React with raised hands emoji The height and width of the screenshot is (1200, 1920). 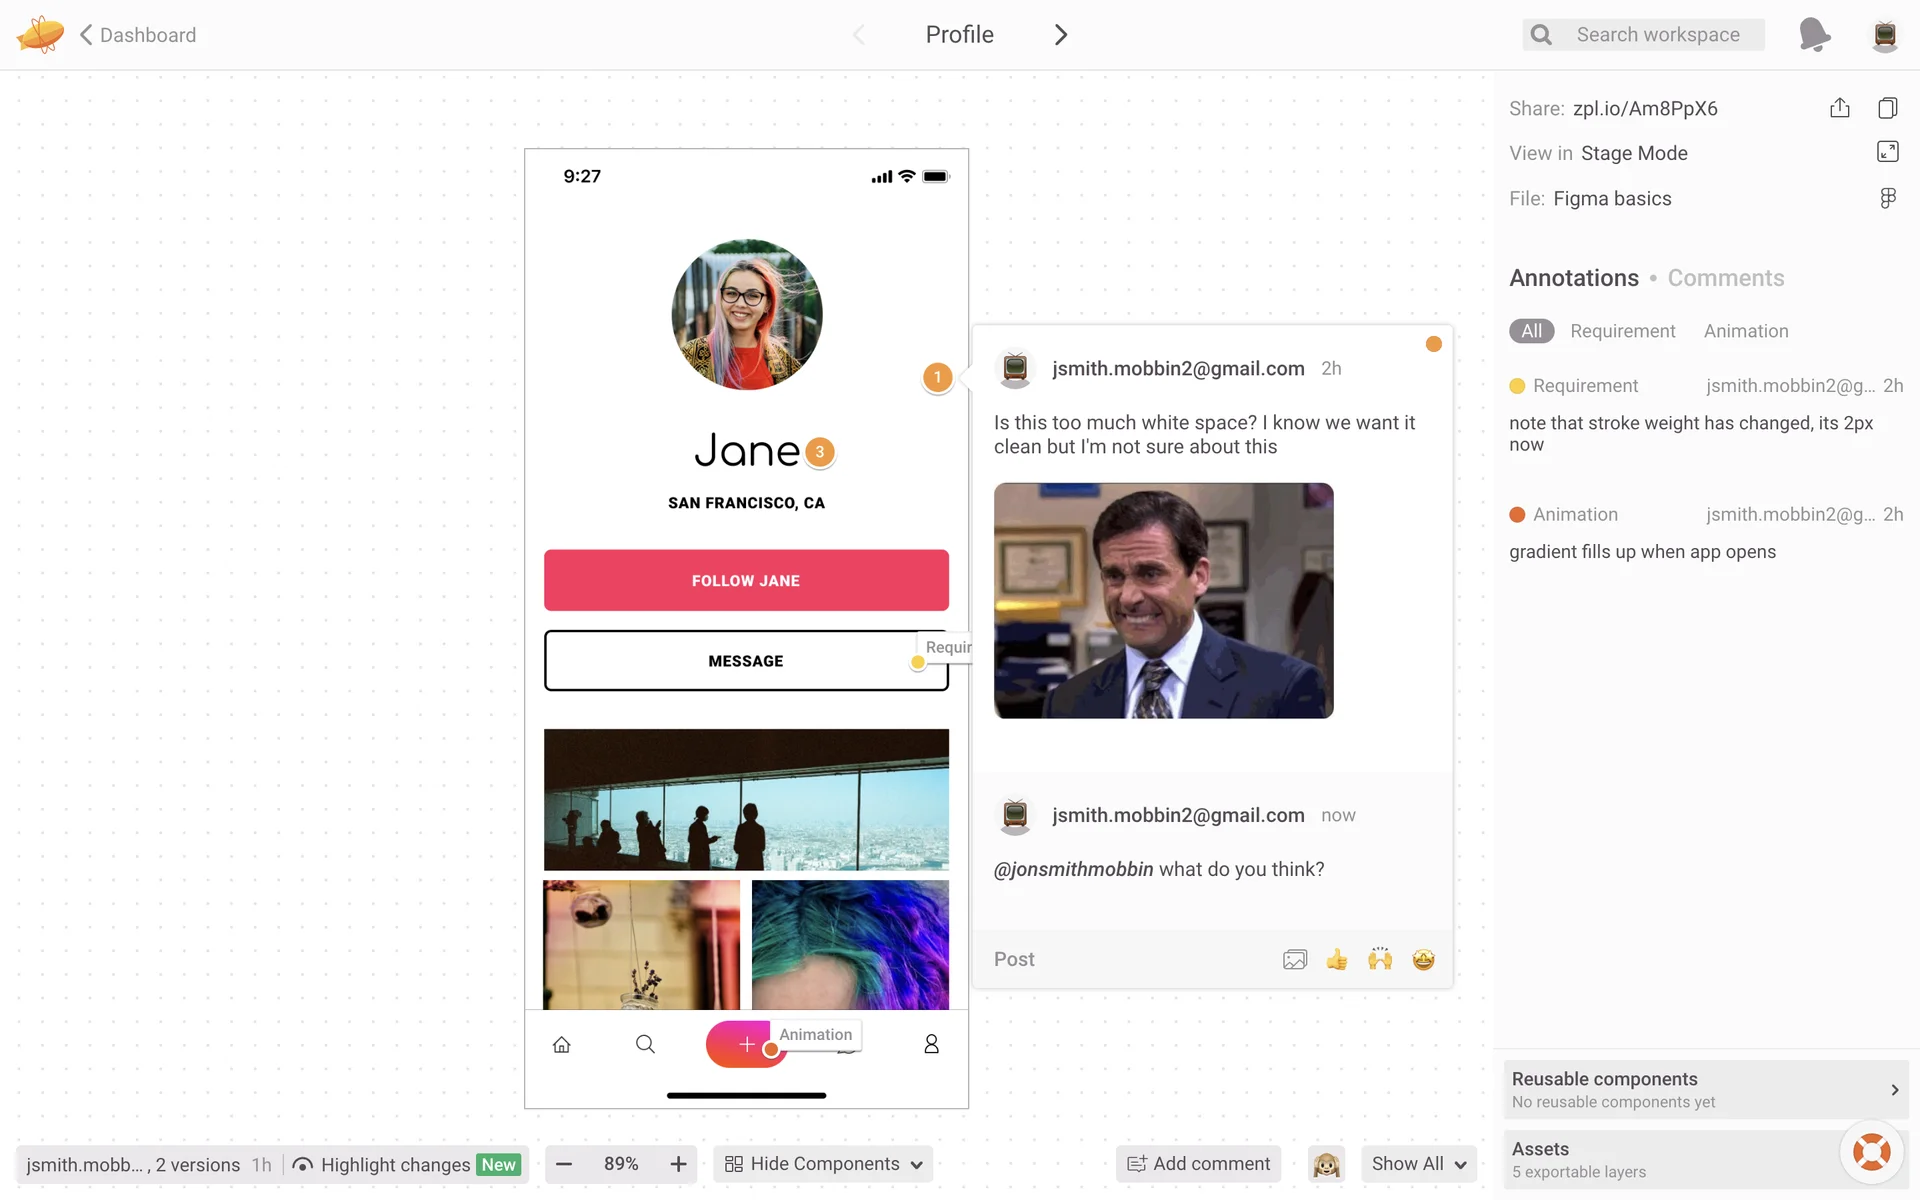tap(1380, 960)
